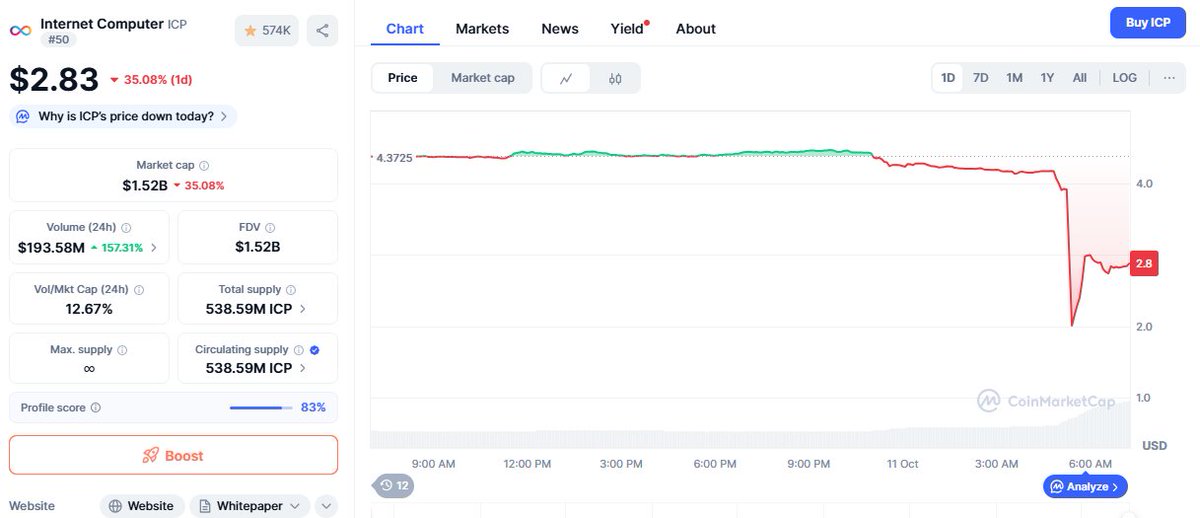Open the Website link chip
The width and height of the screenshot is (1200, 518).
142,506
